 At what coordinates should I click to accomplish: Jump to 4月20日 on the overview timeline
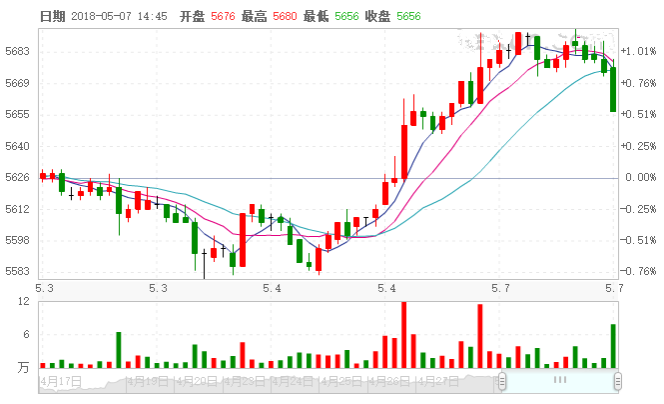[x=196, y=381]
